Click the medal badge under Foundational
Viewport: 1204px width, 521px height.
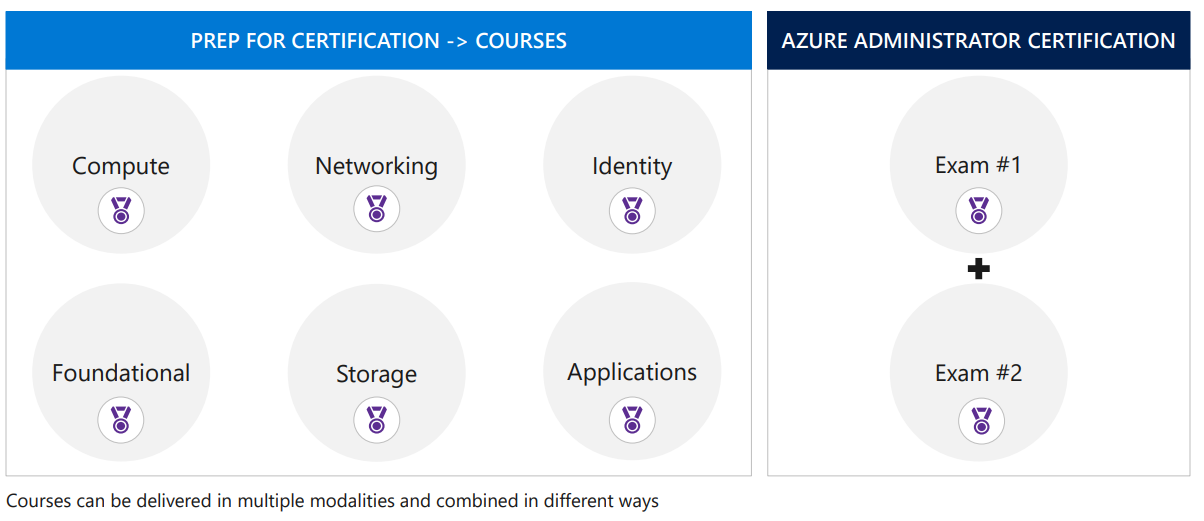coord(121,420)
